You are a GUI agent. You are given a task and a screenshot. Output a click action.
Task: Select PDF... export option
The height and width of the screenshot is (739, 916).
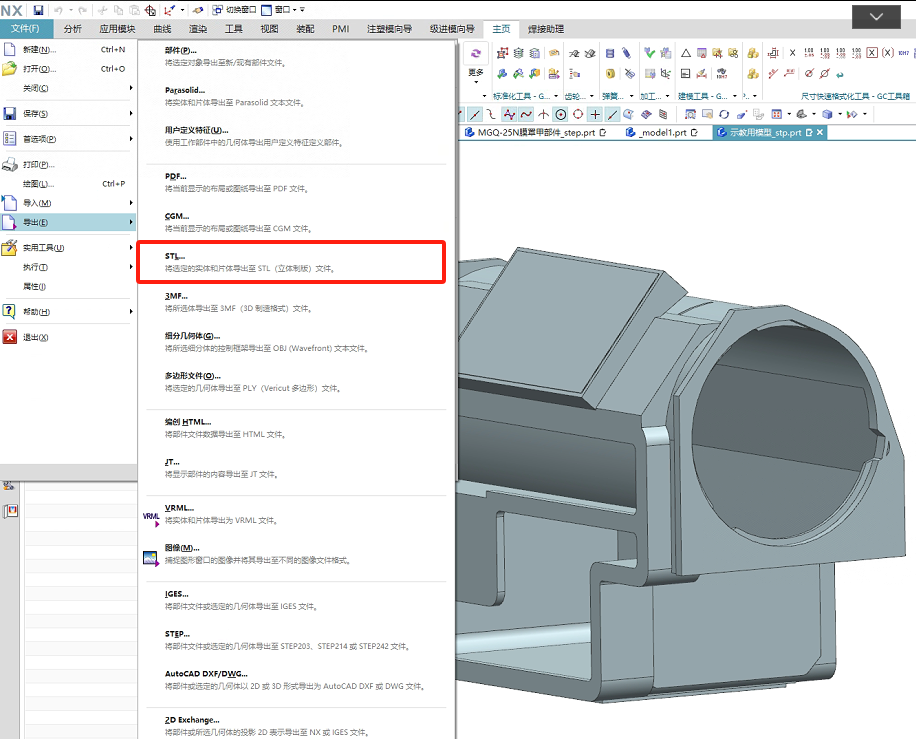click(x=296, y=182)
